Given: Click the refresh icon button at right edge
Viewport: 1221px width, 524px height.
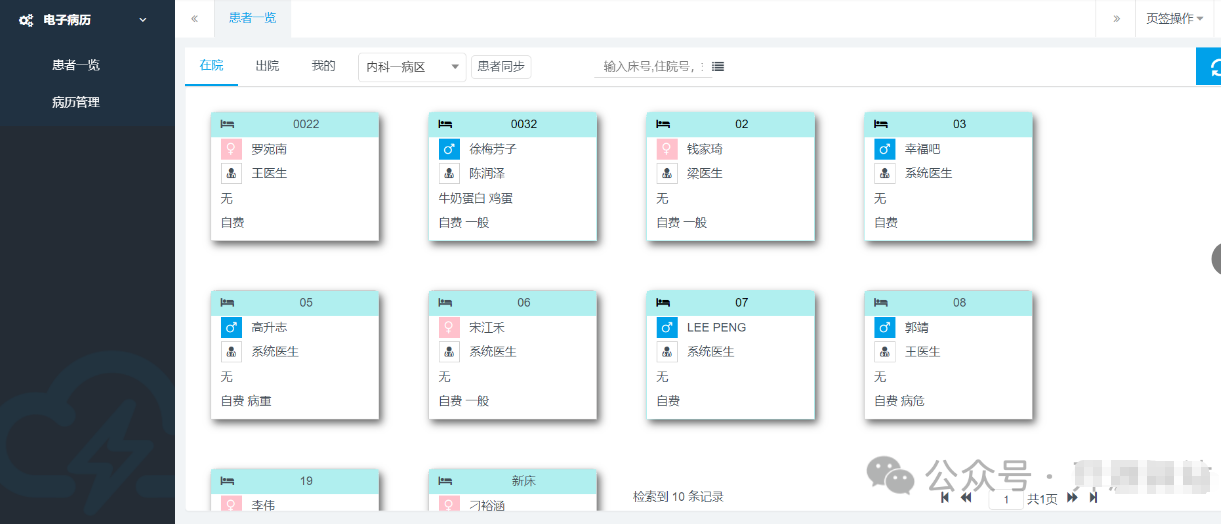Looking at the screenshot, I should pyautogui.click(x=1210, y=66).
